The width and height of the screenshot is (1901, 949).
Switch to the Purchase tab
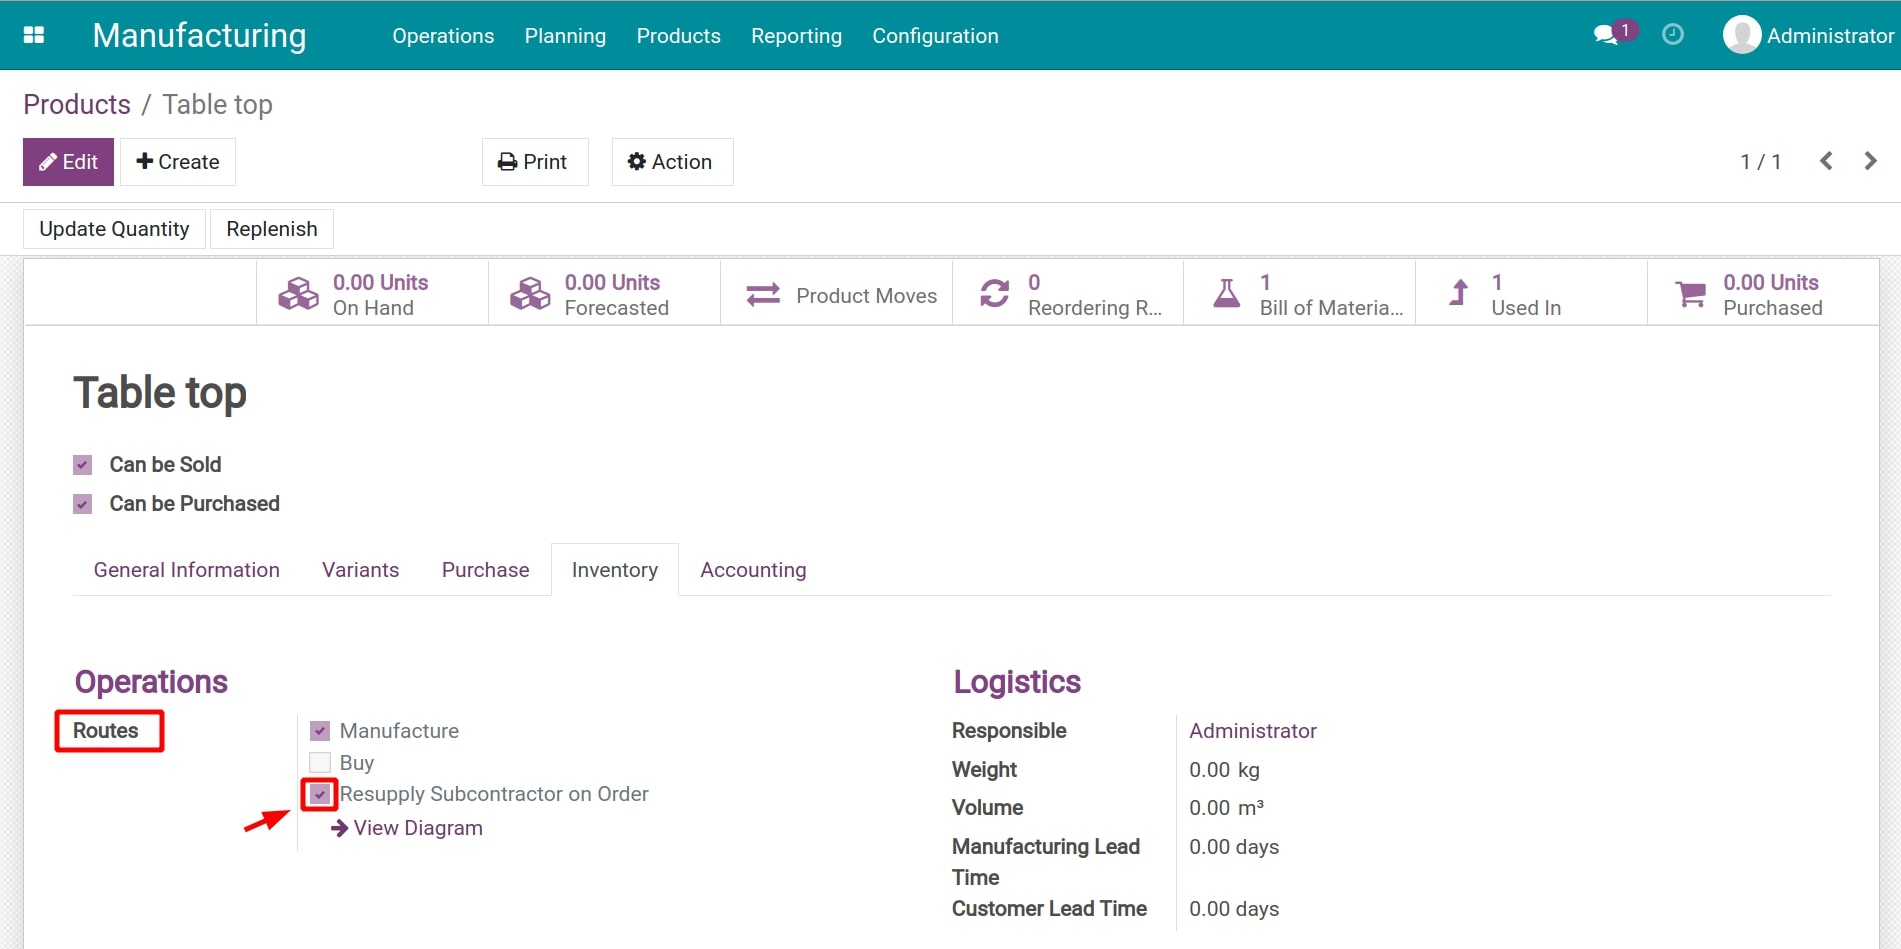[485, 570]
